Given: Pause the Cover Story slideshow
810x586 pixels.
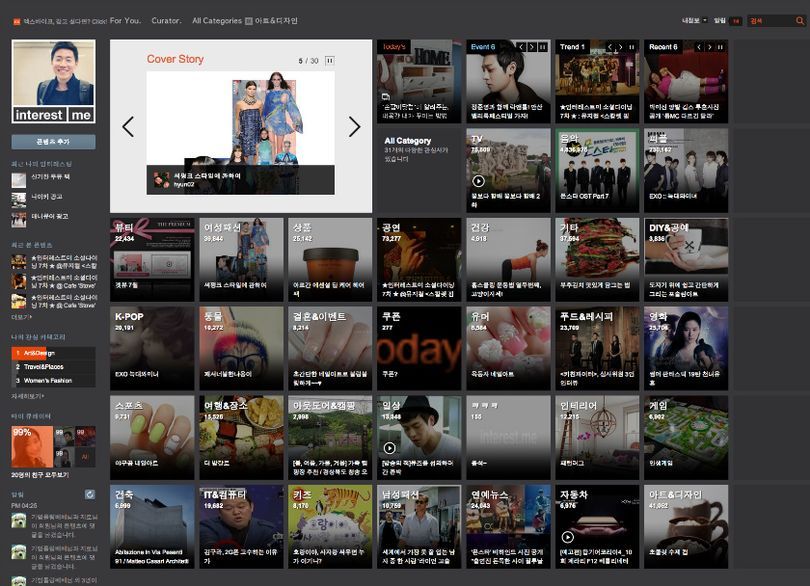Looking at the screenshot, I should click(x=330, y=60).
